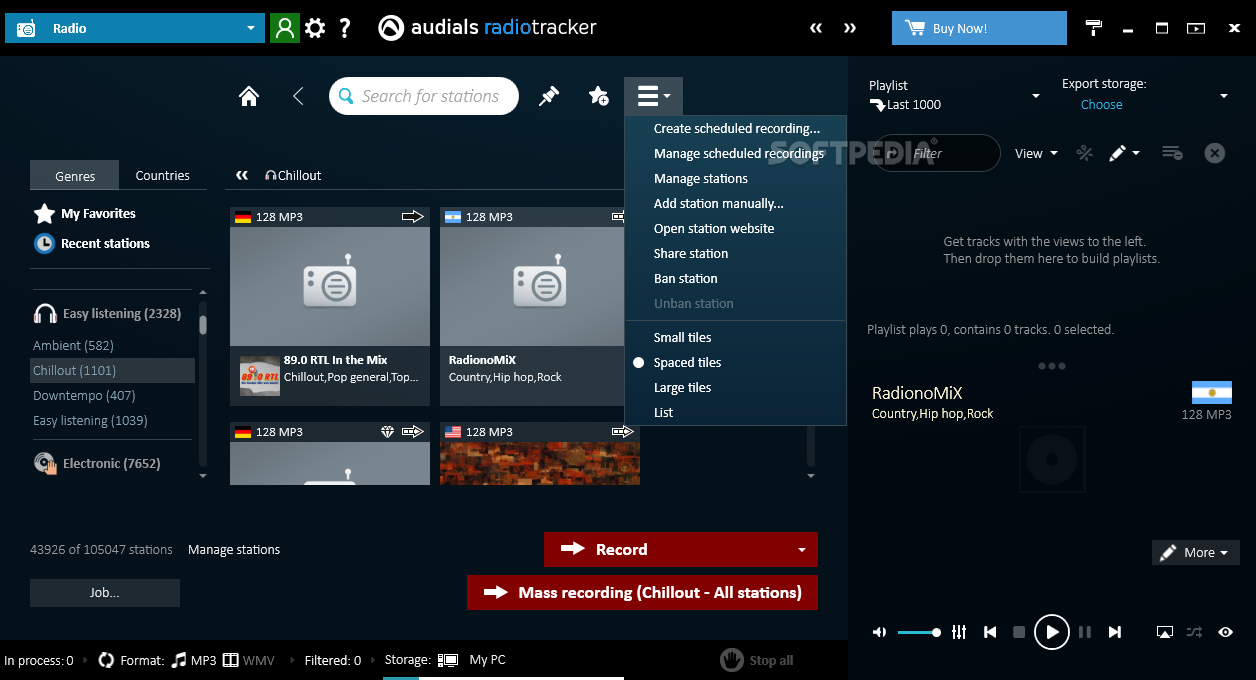
Task: Pause playback with the pause icon
Action: point(1085,632)
